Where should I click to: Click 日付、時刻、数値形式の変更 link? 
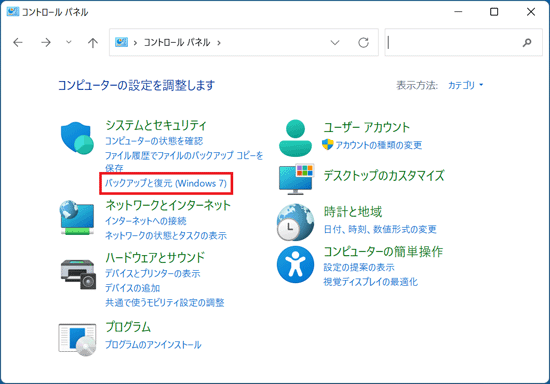click(380, 229)
